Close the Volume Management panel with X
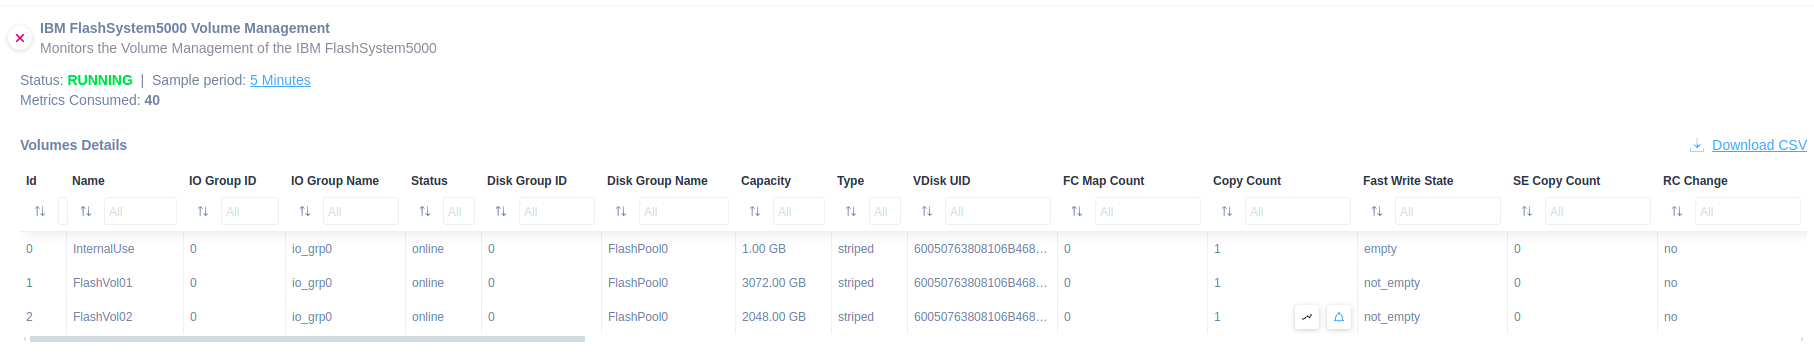The image size is (1814, 360). click(20, 38)
